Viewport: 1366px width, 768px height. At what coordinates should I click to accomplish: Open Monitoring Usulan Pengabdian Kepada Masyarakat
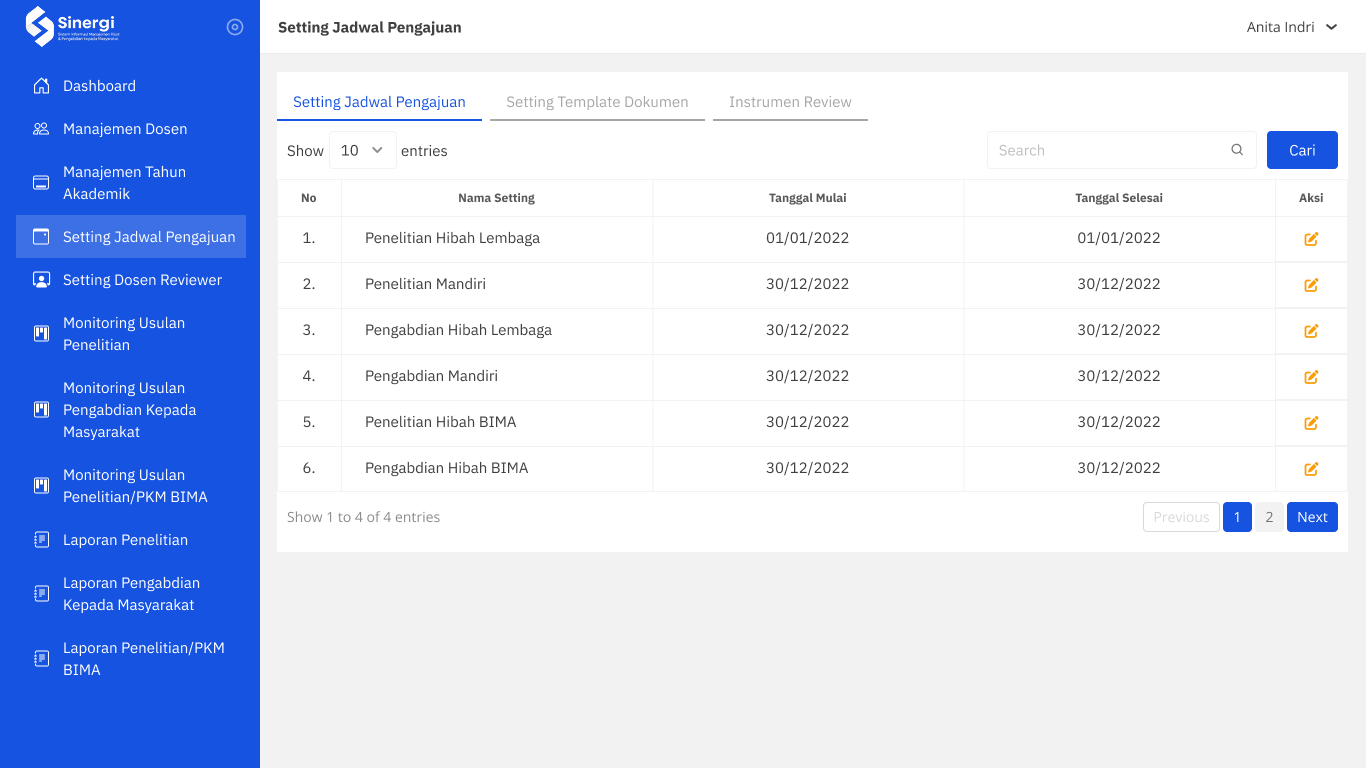click(x=131, y=410)
